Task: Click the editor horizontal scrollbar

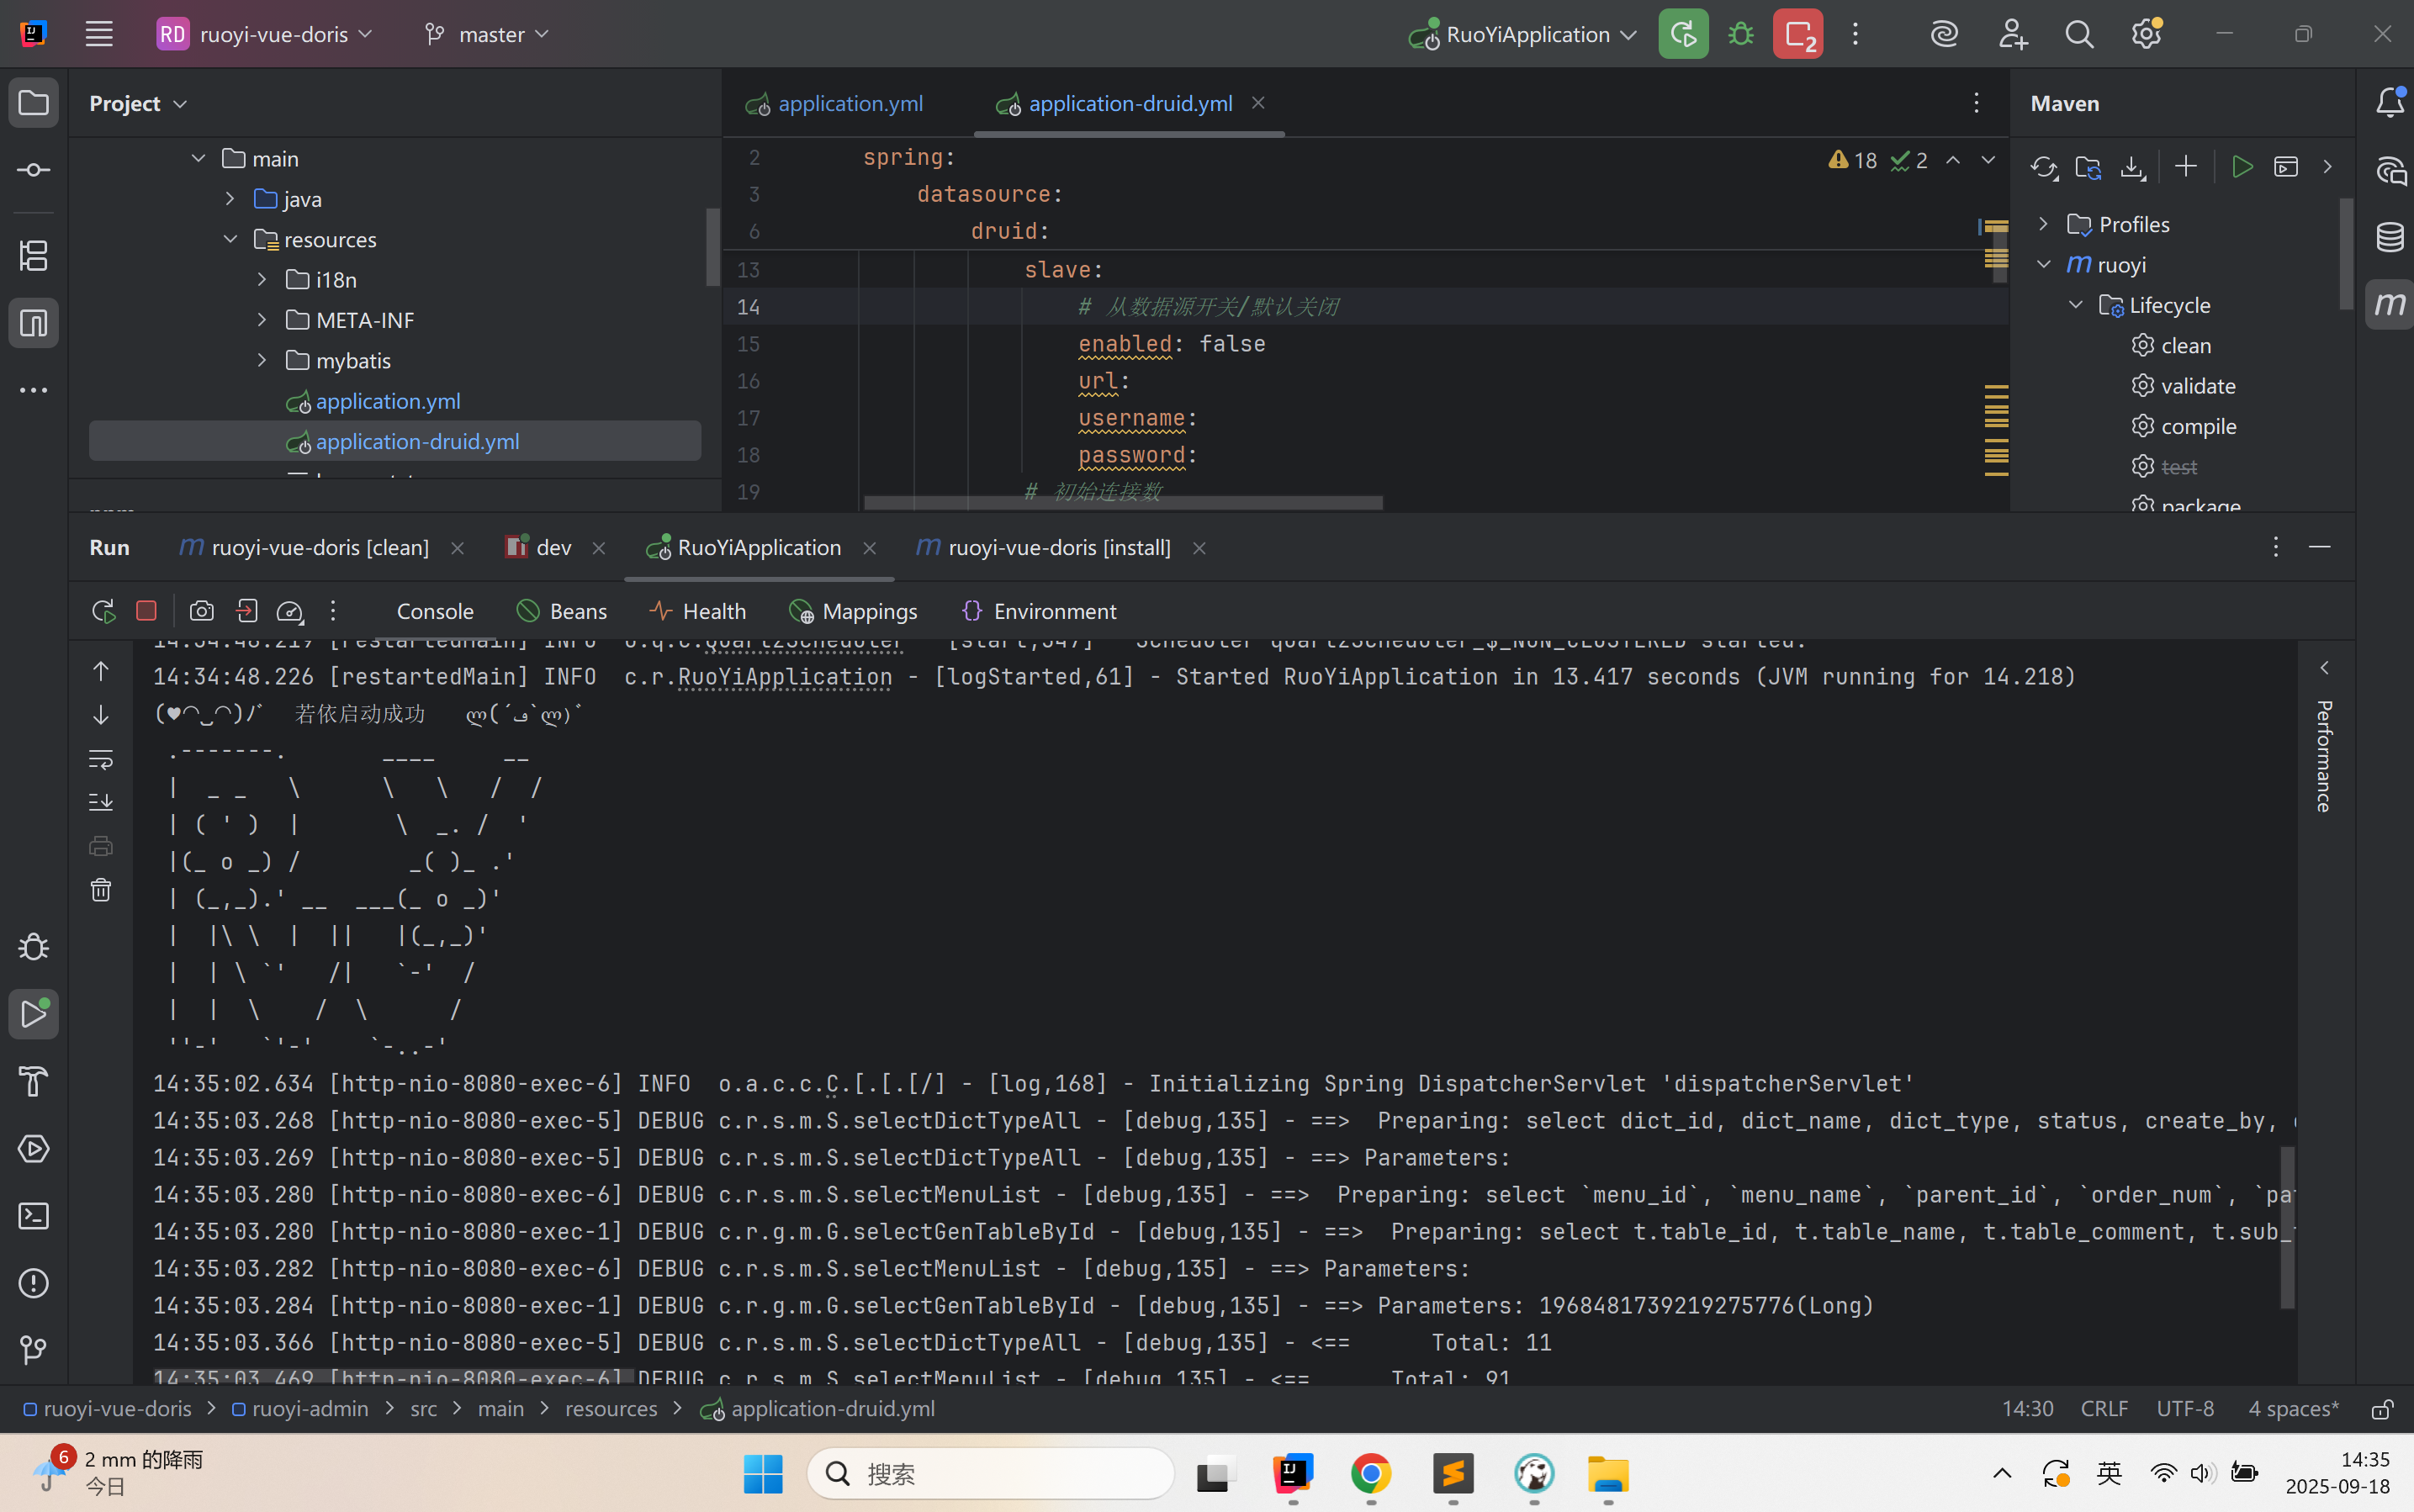Action: tap(1122, 503)
